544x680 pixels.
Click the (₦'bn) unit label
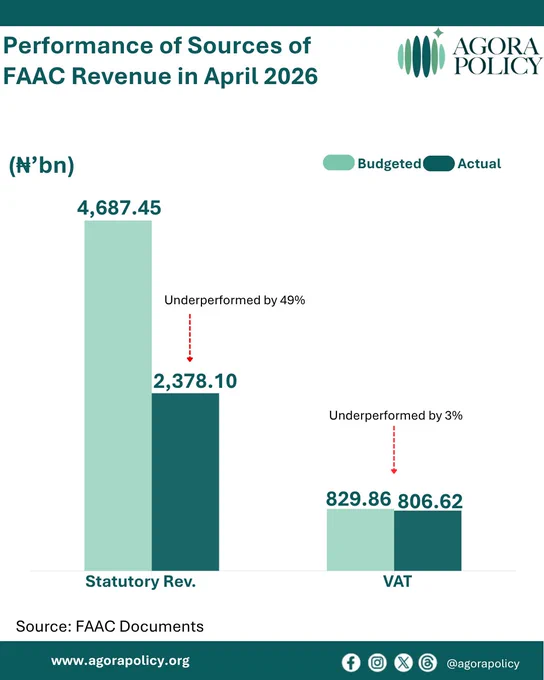[x=42, y=165]
